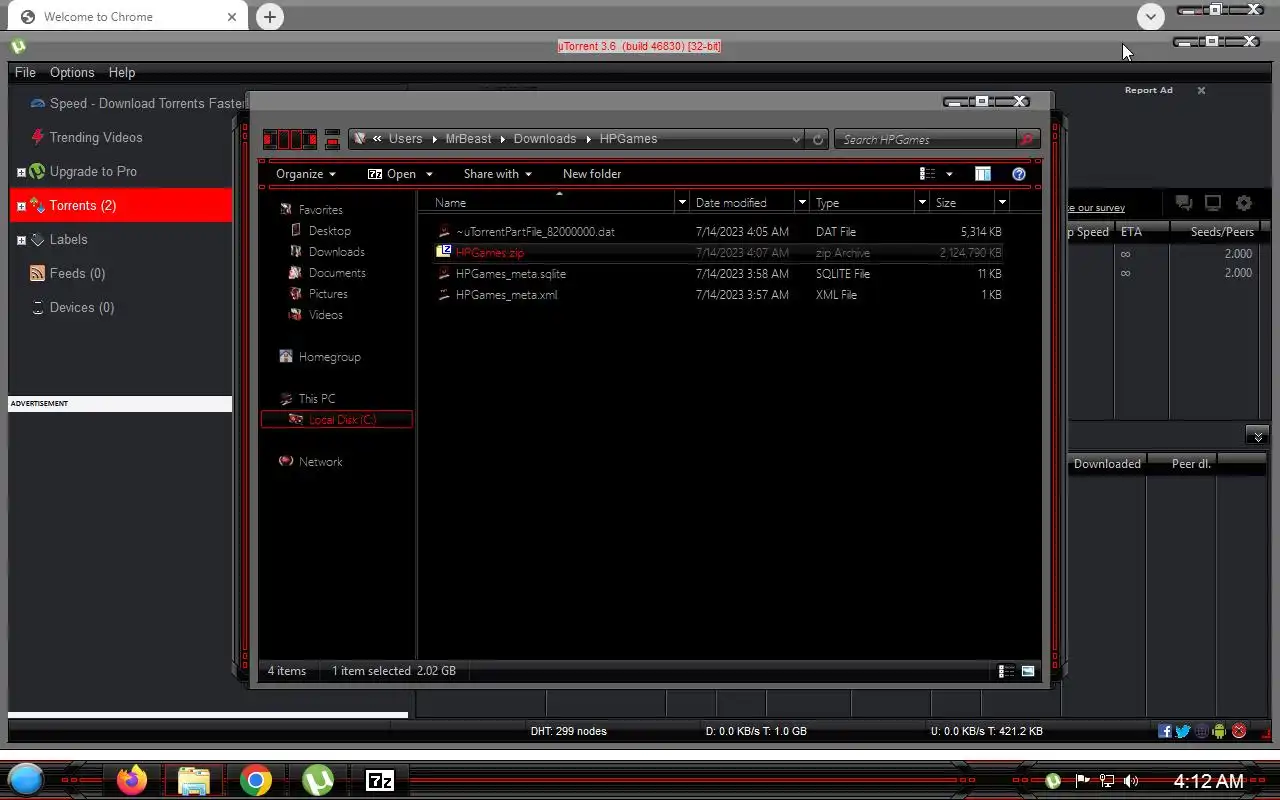Open address bar history dropdown

(x=796, y=139)
